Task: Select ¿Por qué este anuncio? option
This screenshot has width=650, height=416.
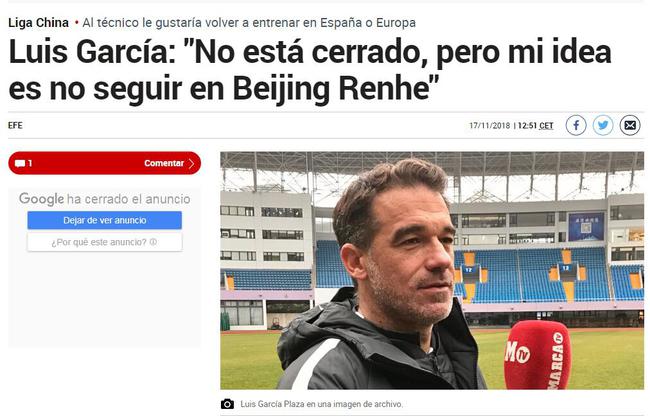Action: click(x=104, y=242)
